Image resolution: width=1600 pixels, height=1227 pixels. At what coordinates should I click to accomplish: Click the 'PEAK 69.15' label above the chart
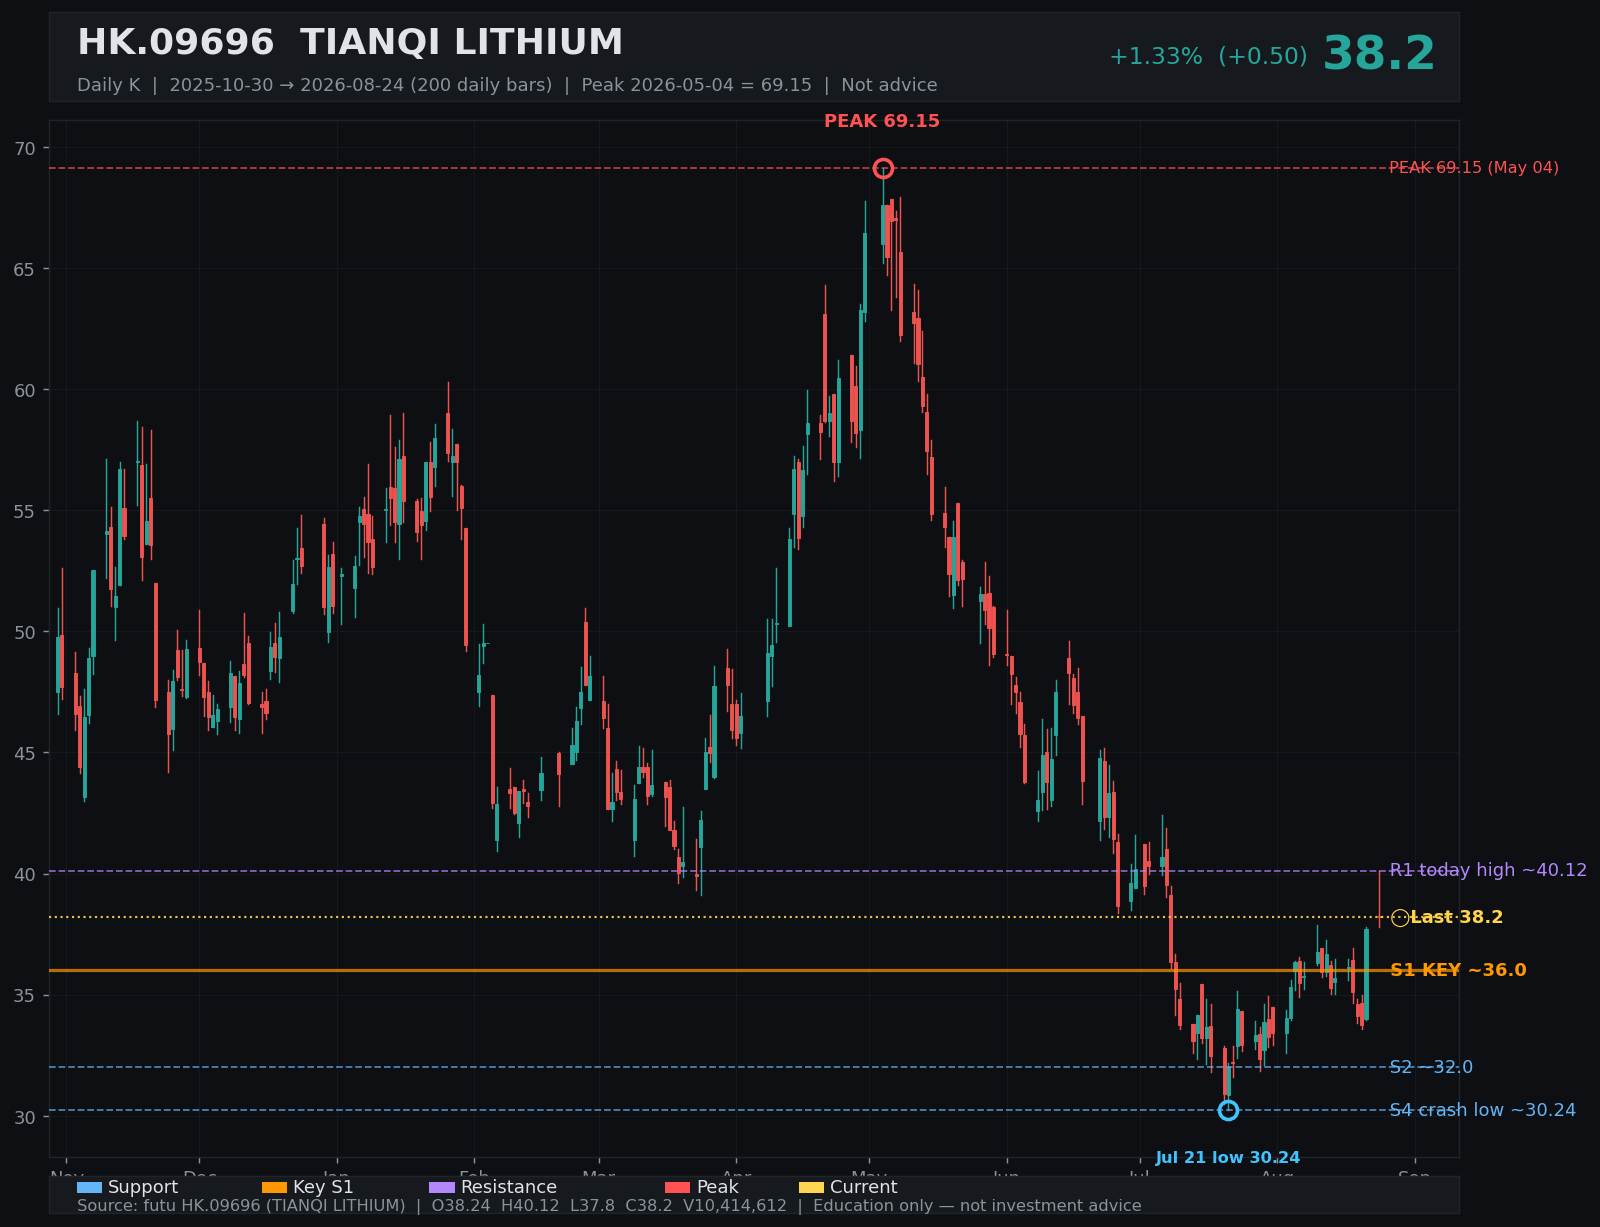(x=882, y=121)
